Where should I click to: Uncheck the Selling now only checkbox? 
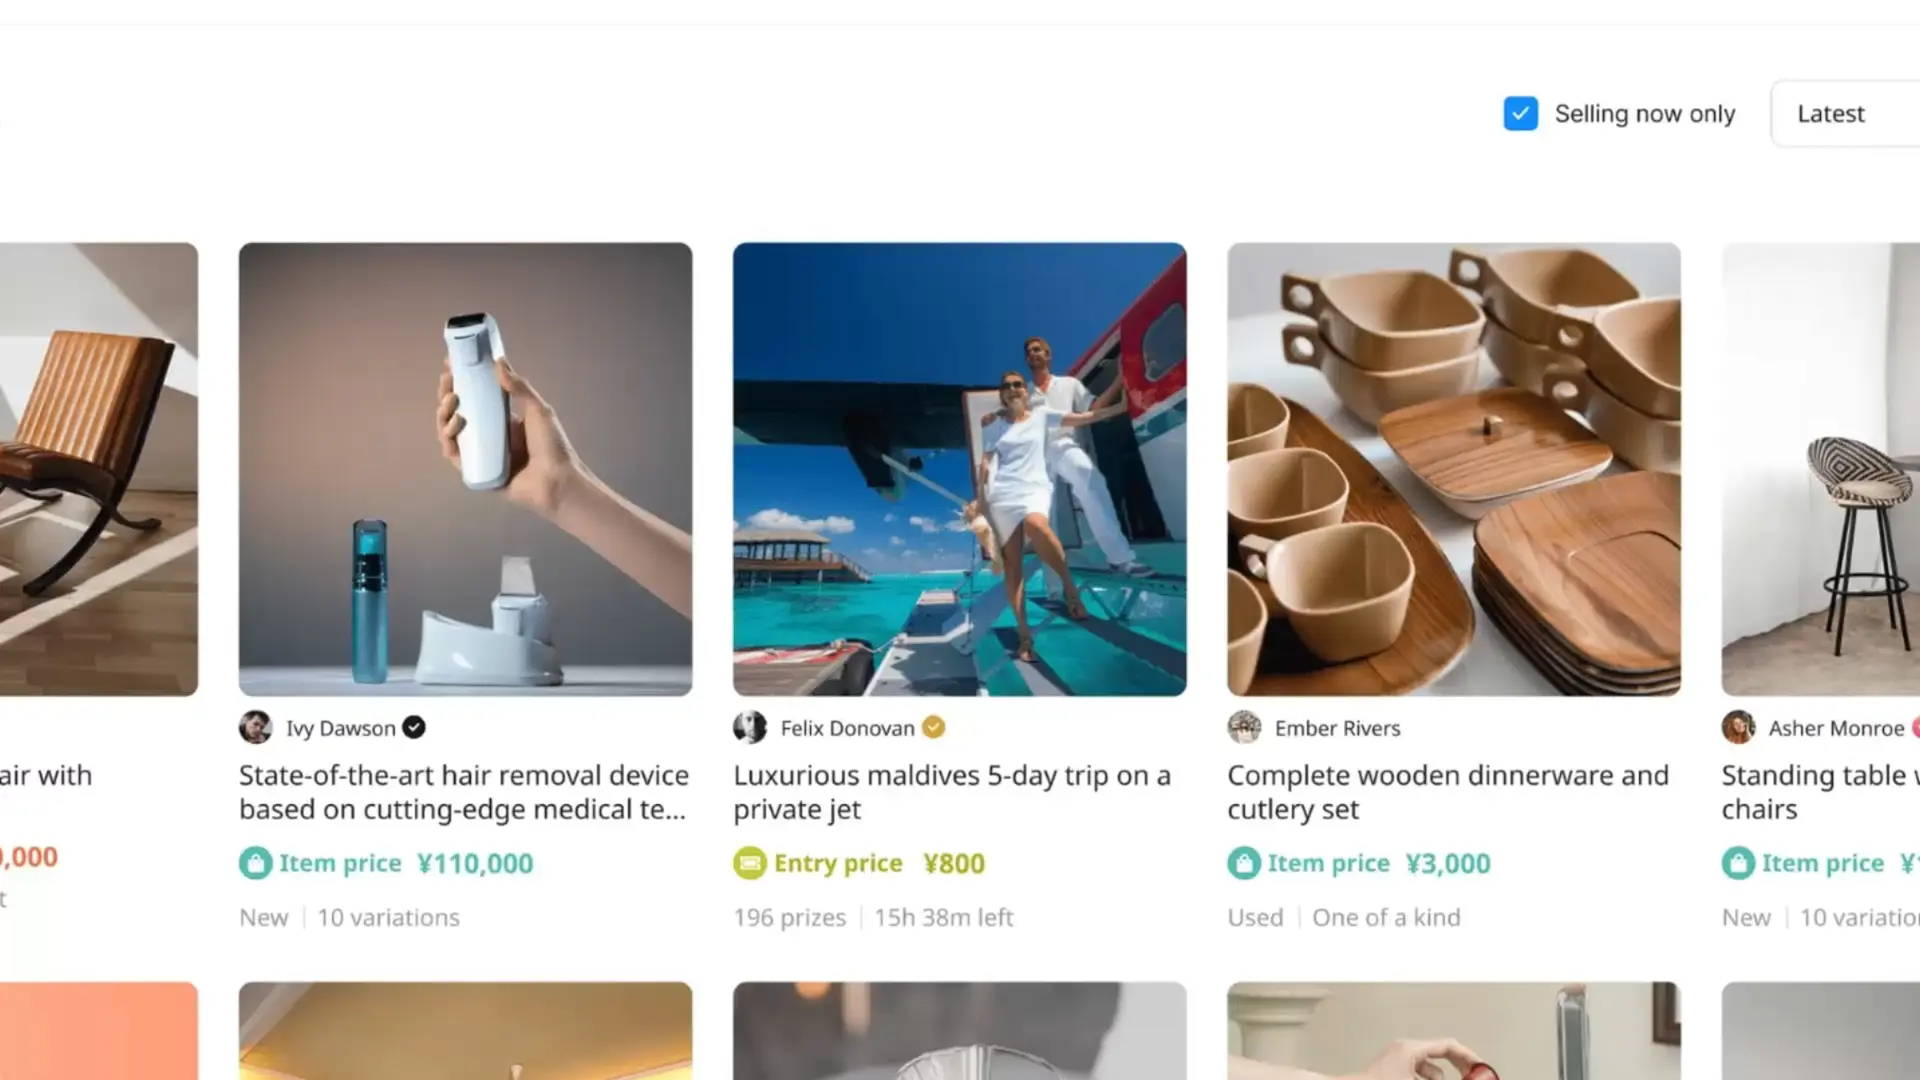[1520, 114]
